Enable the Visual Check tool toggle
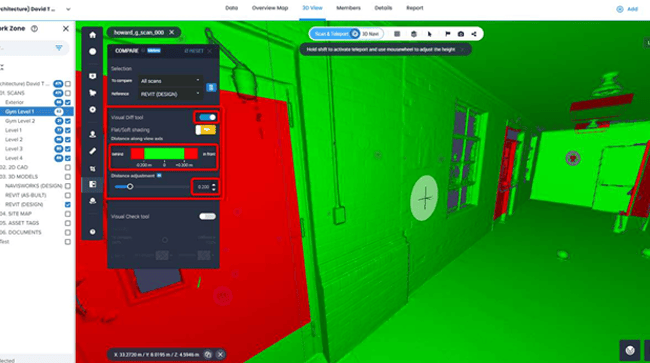Image resolution: width=650 pixels, height=363 pixels. (x=207, y=216)
